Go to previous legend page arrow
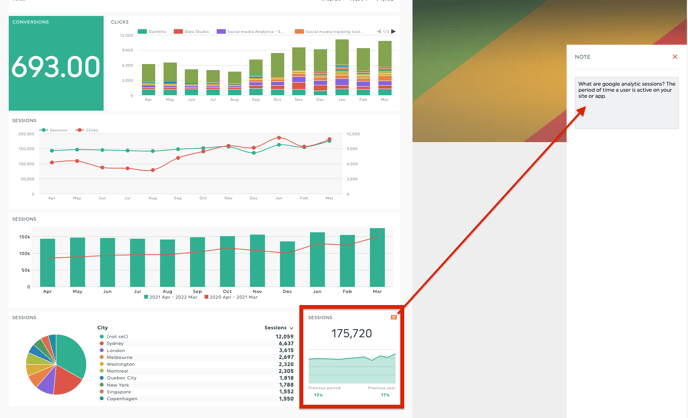Screen dimensions: 688x418 (x=379, y=32)
